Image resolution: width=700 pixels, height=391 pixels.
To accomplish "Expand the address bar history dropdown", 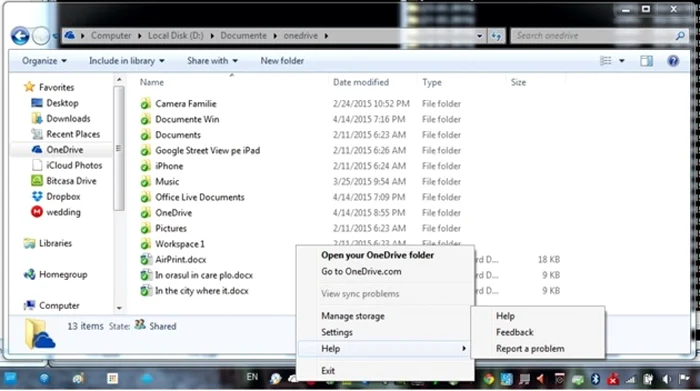I will [479, 36].
